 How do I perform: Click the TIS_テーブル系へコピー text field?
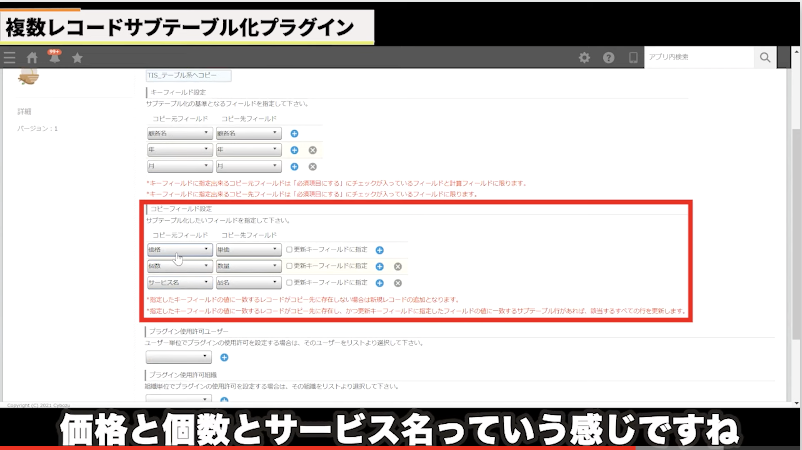pyautogui.click(x=188, y=75)
